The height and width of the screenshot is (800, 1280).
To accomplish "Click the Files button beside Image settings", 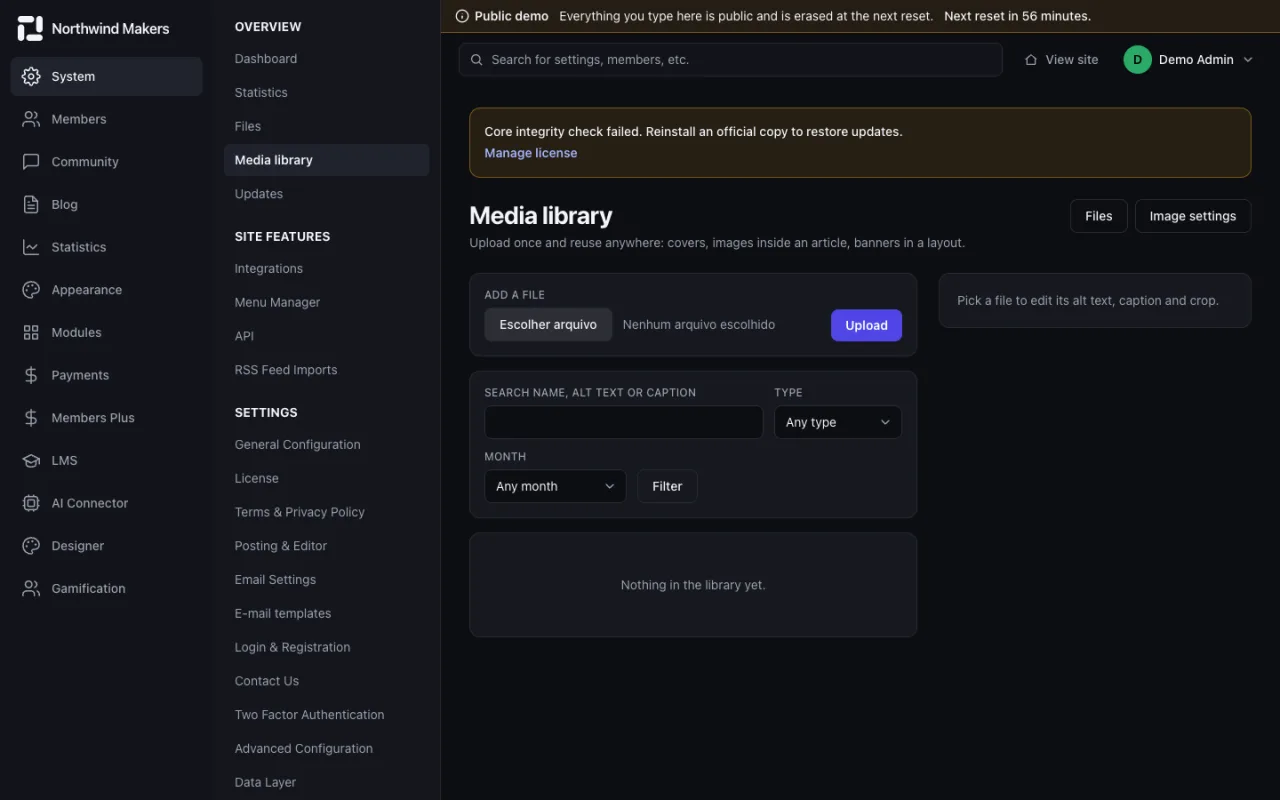I will (x=1098, y=216).
